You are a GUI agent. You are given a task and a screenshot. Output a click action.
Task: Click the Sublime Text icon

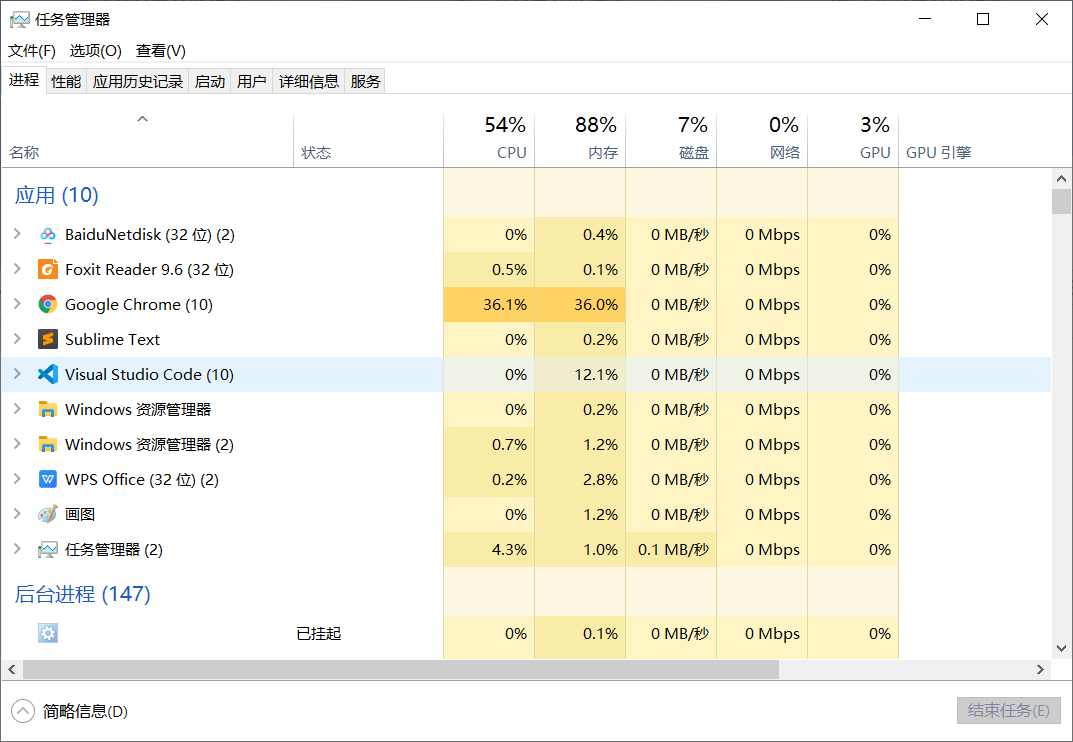tap(47, 340)
